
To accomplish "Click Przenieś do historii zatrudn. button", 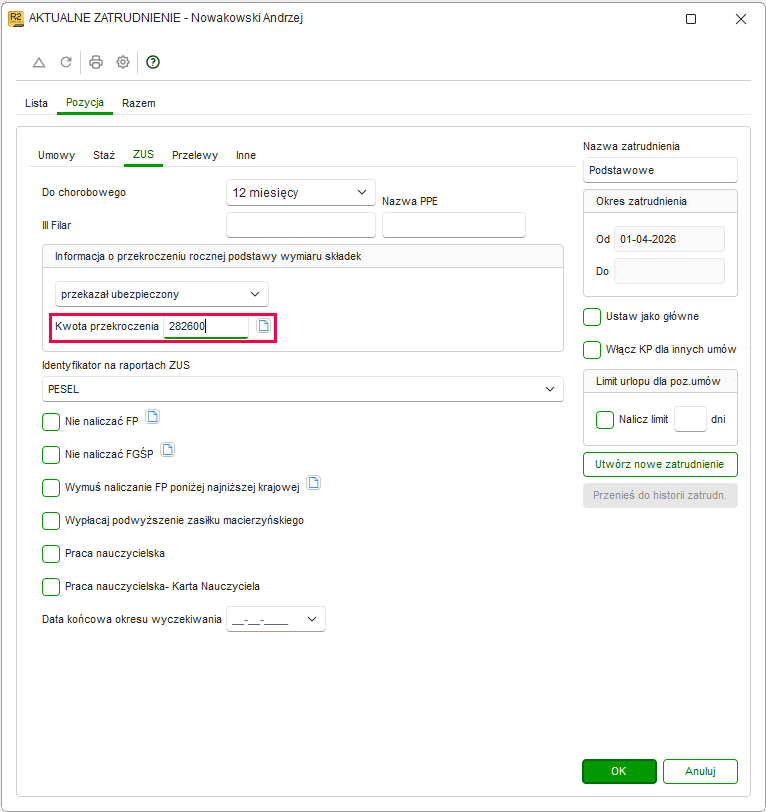I will tap(660, 496).
